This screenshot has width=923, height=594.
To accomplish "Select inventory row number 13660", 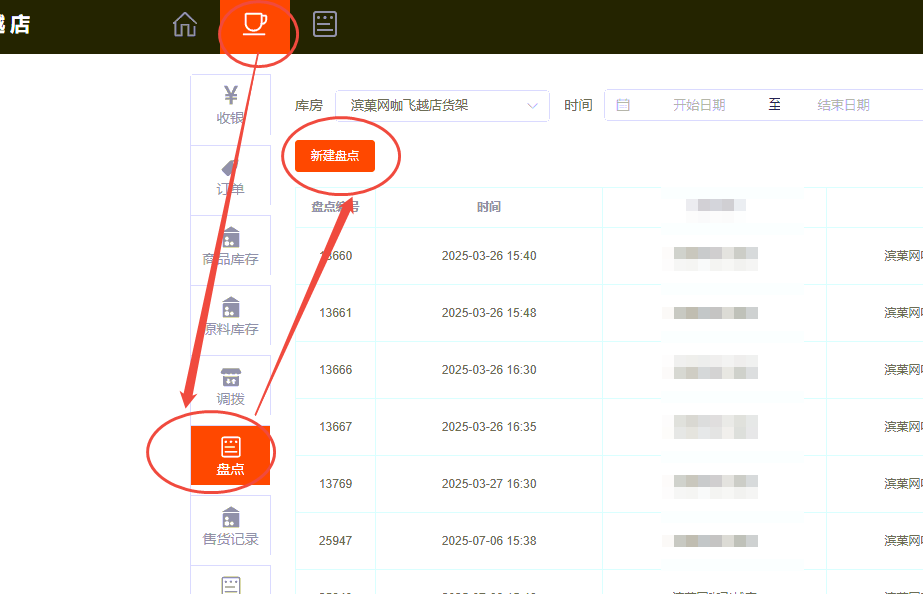I will pos(336,256).
